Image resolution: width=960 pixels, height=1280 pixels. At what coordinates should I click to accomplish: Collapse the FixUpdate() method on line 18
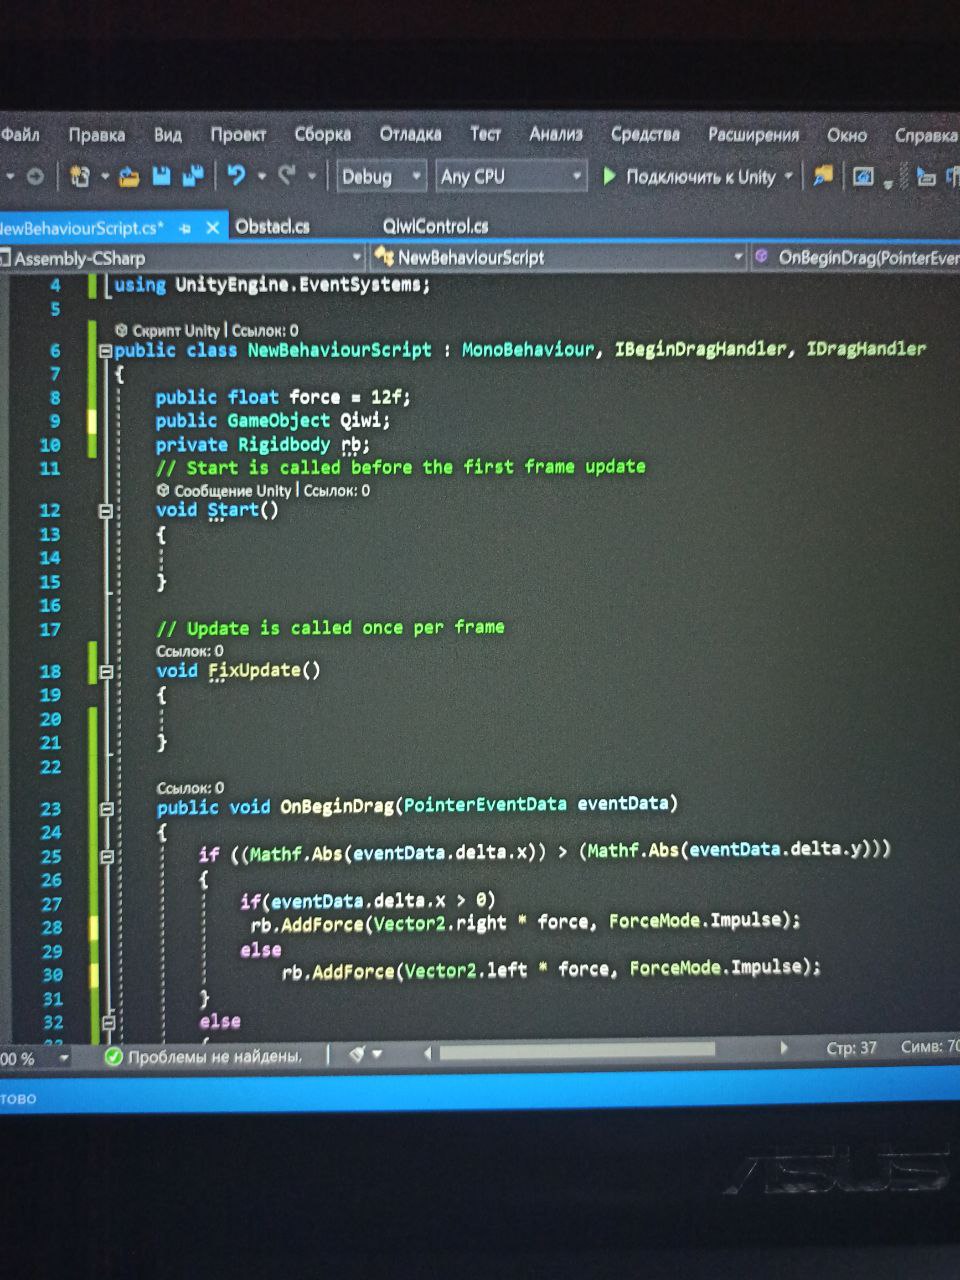click(x=106, y=672)
